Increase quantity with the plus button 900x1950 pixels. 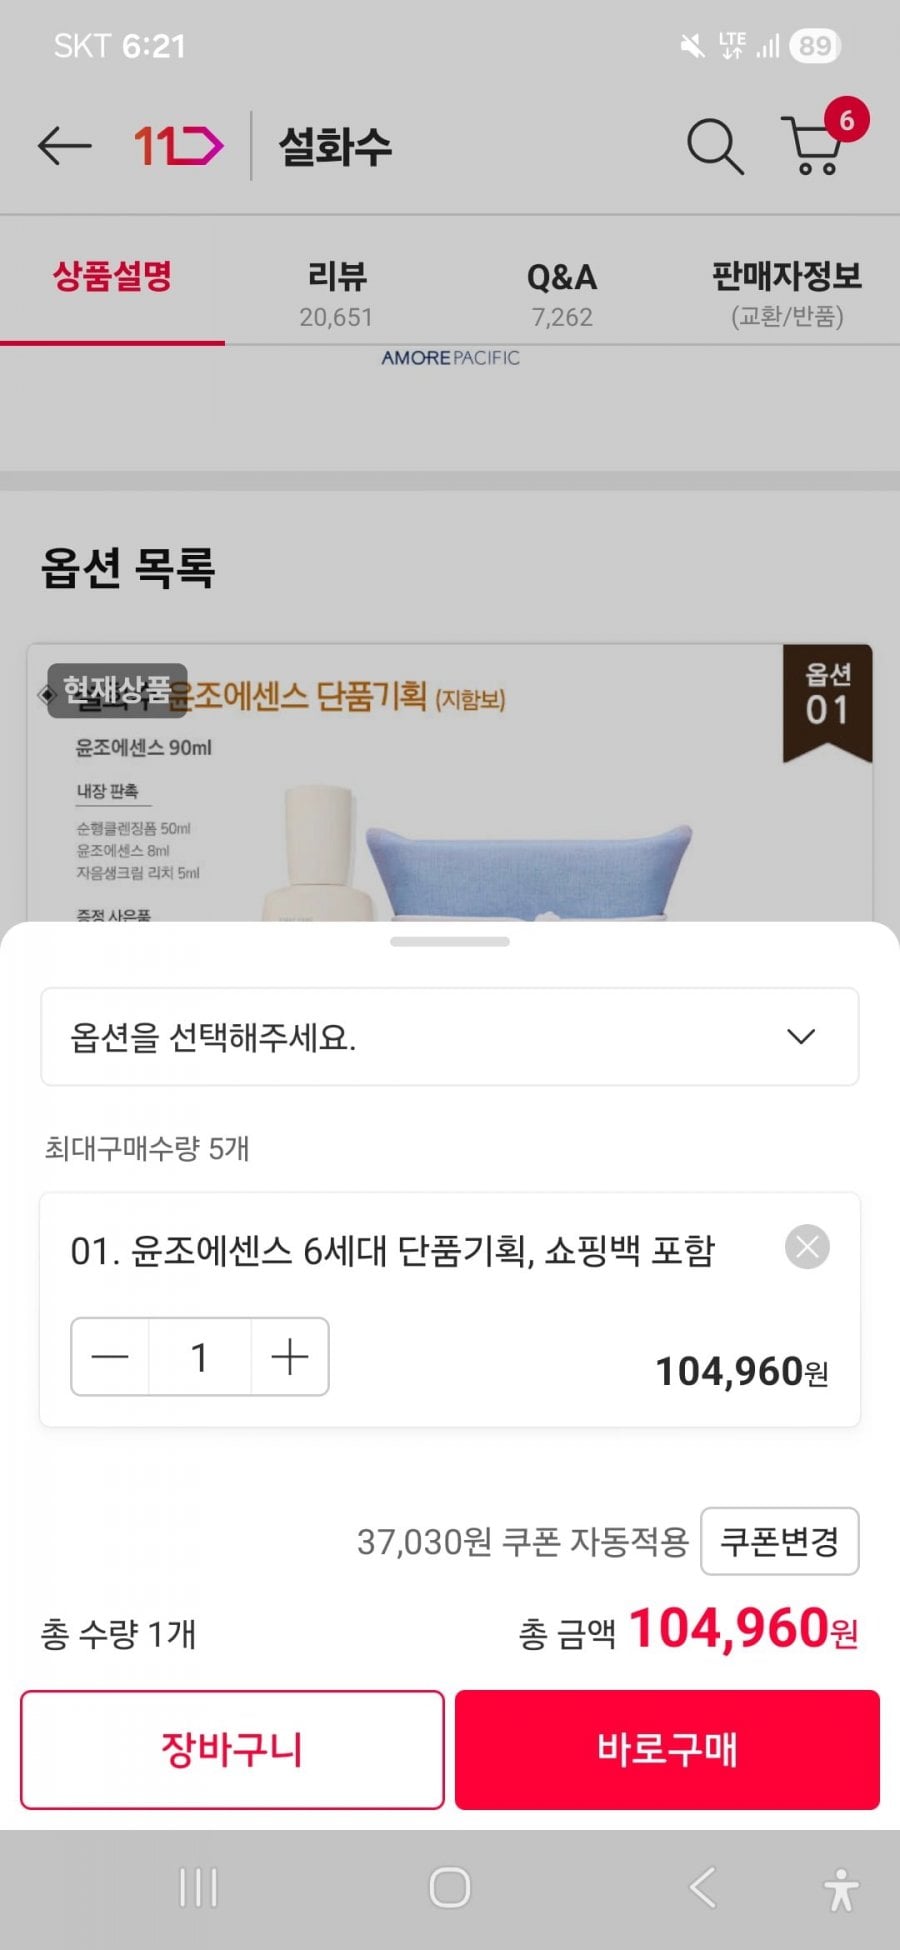point(289,1357)
